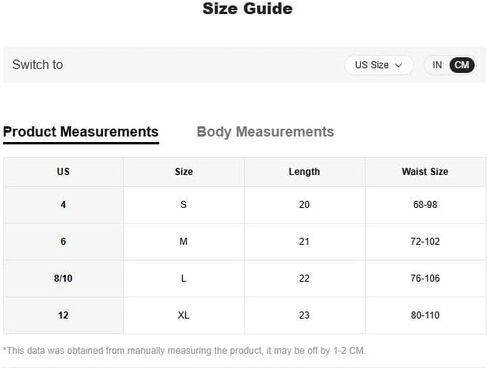This screenshot has height=368, width=488.
Task: Click the Waist Size column header
Action: coord(425,172)
